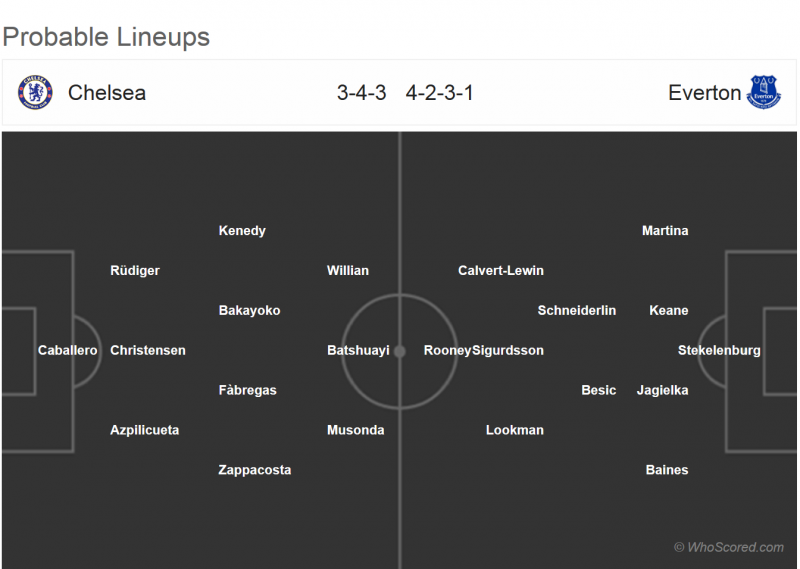Click the Everton club crest icon

tap(764, 93)
